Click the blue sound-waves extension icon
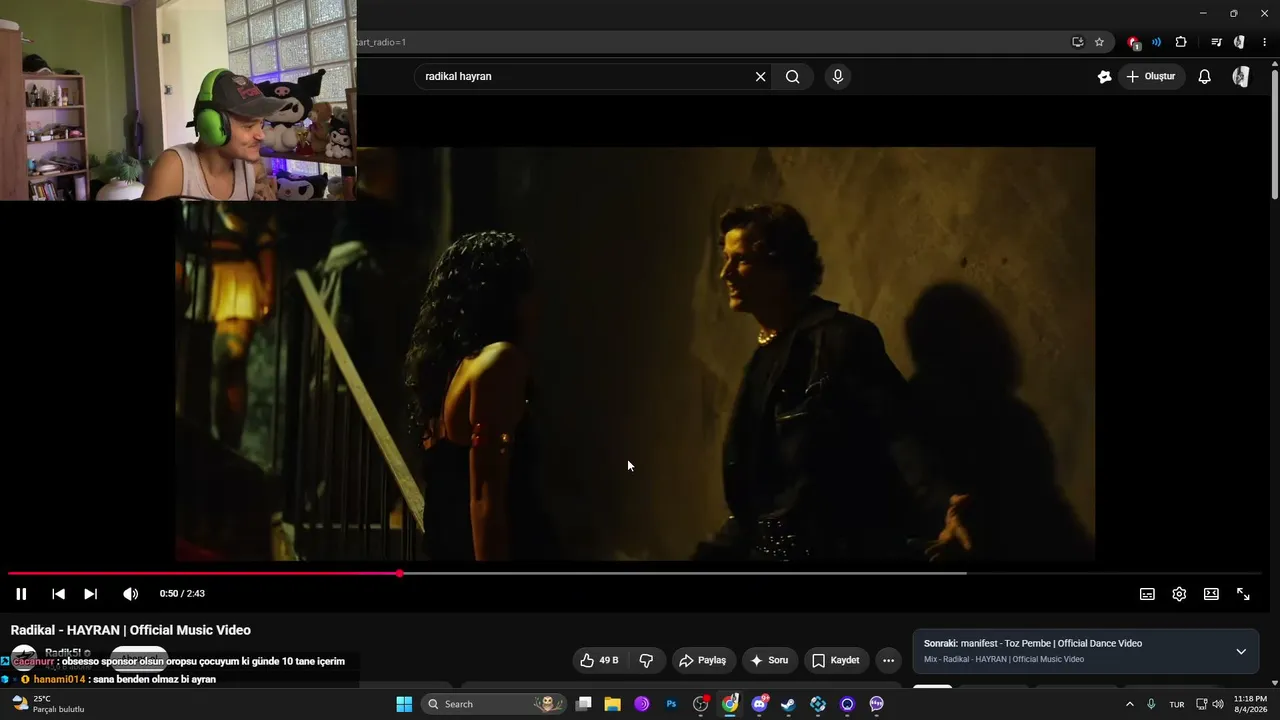 click(1157, 42)
